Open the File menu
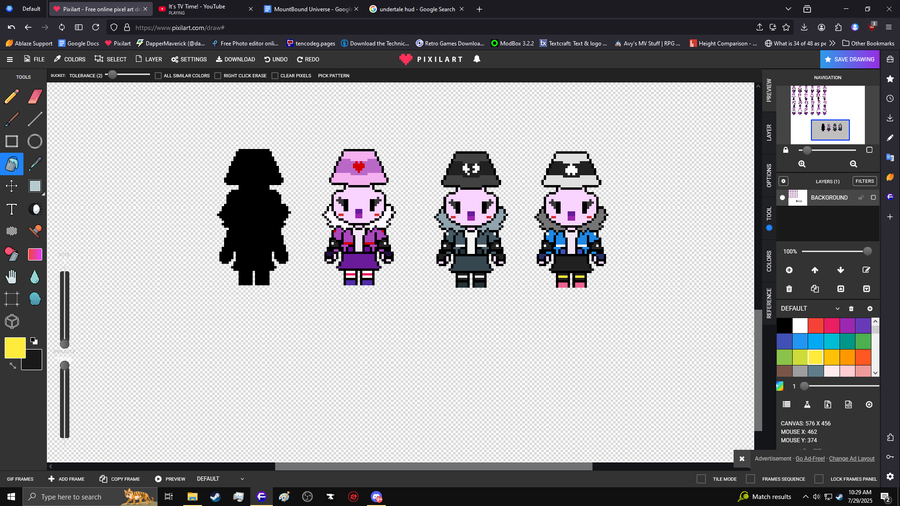The height and width of the screenshot is (506, 900). pyautogui.click(x=34, y=59)
